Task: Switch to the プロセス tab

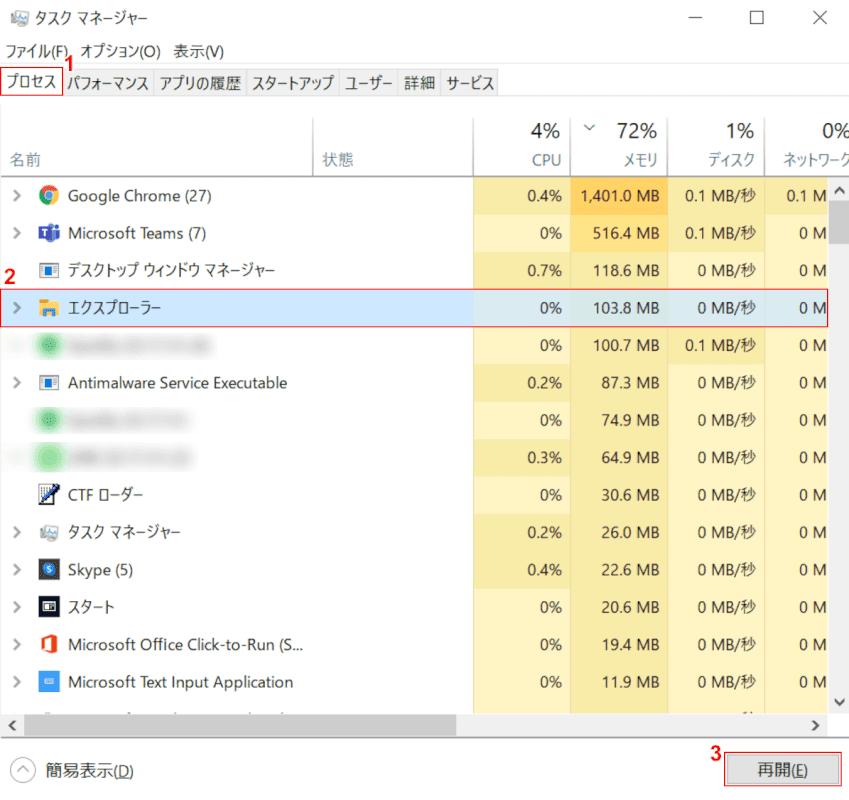Action: coord(31,82)
